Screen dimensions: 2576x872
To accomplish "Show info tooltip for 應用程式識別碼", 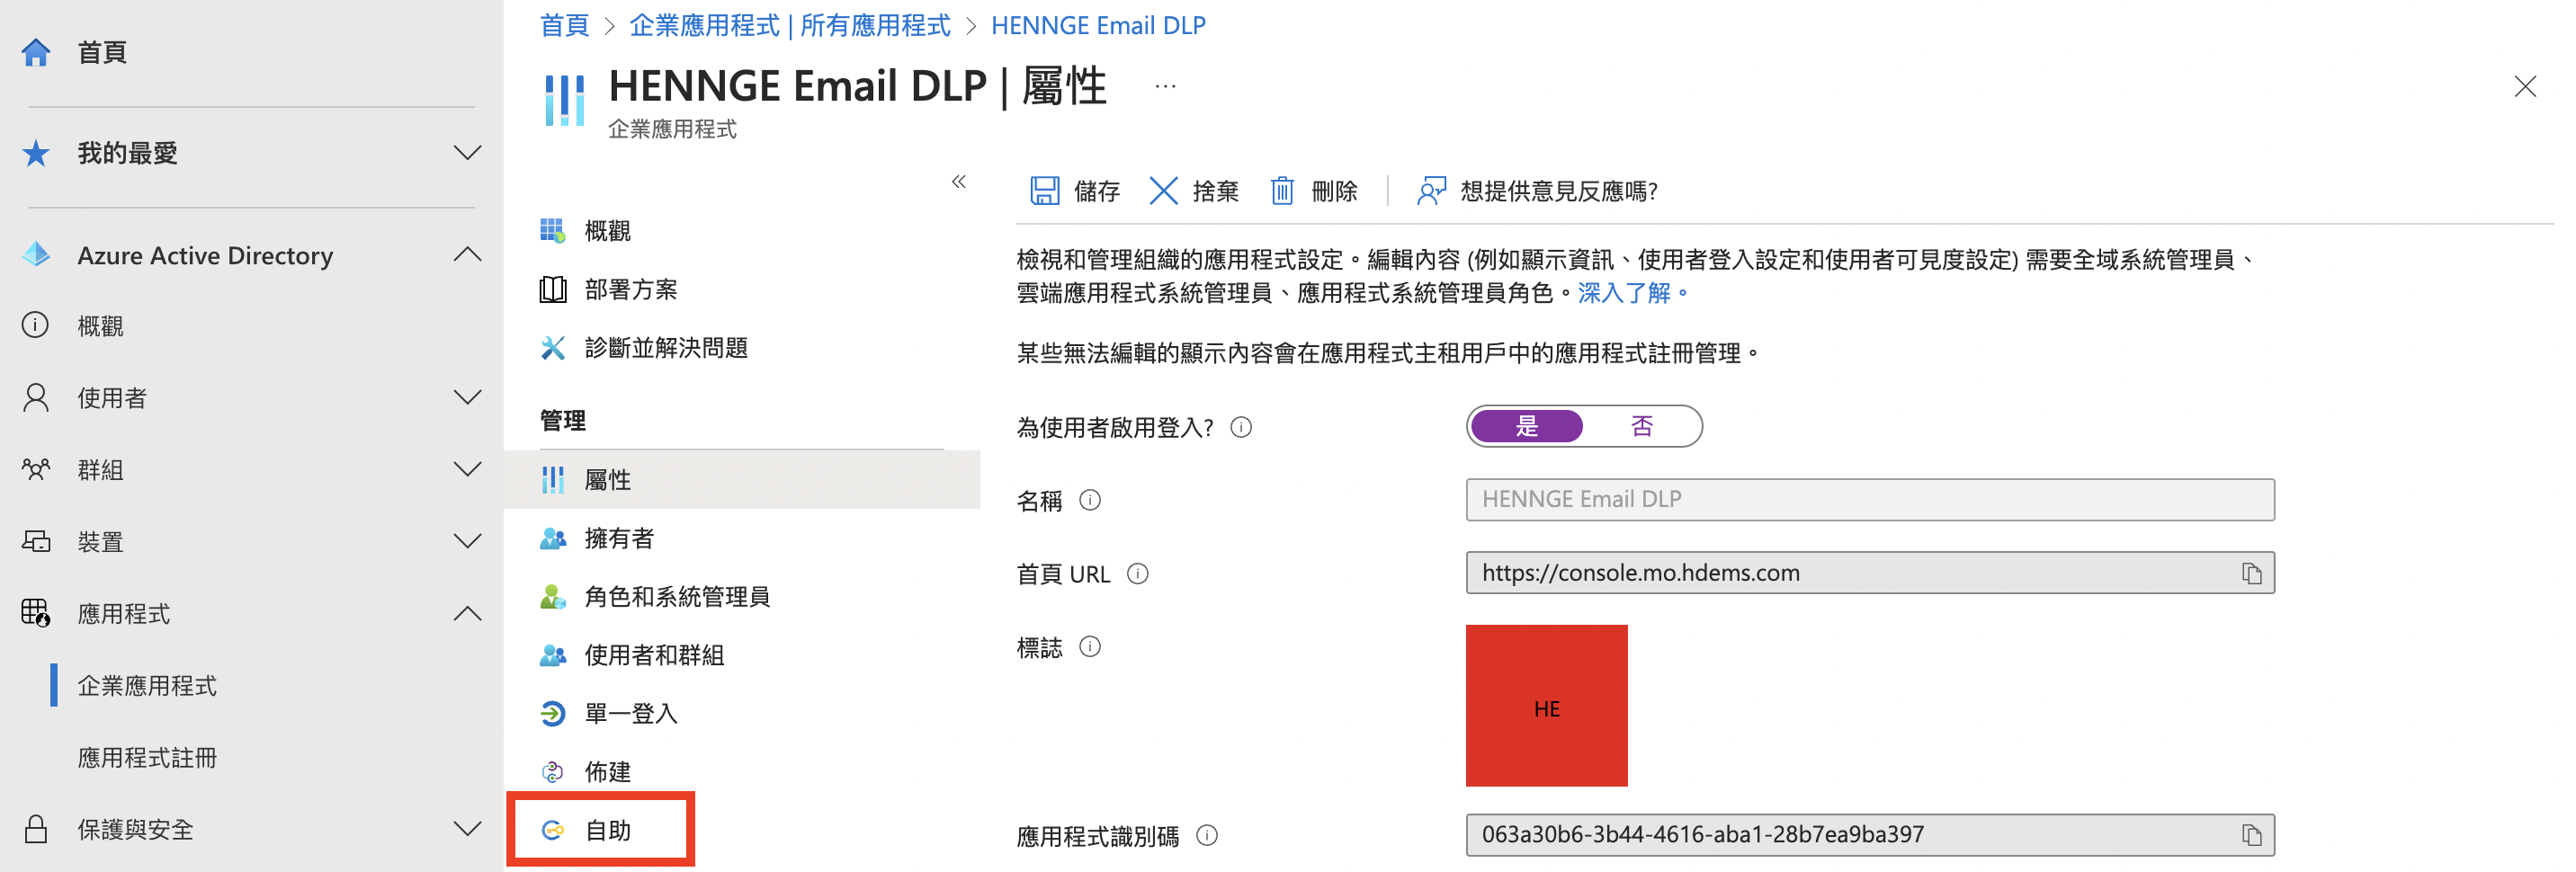I will click(x=1207, y=835).
